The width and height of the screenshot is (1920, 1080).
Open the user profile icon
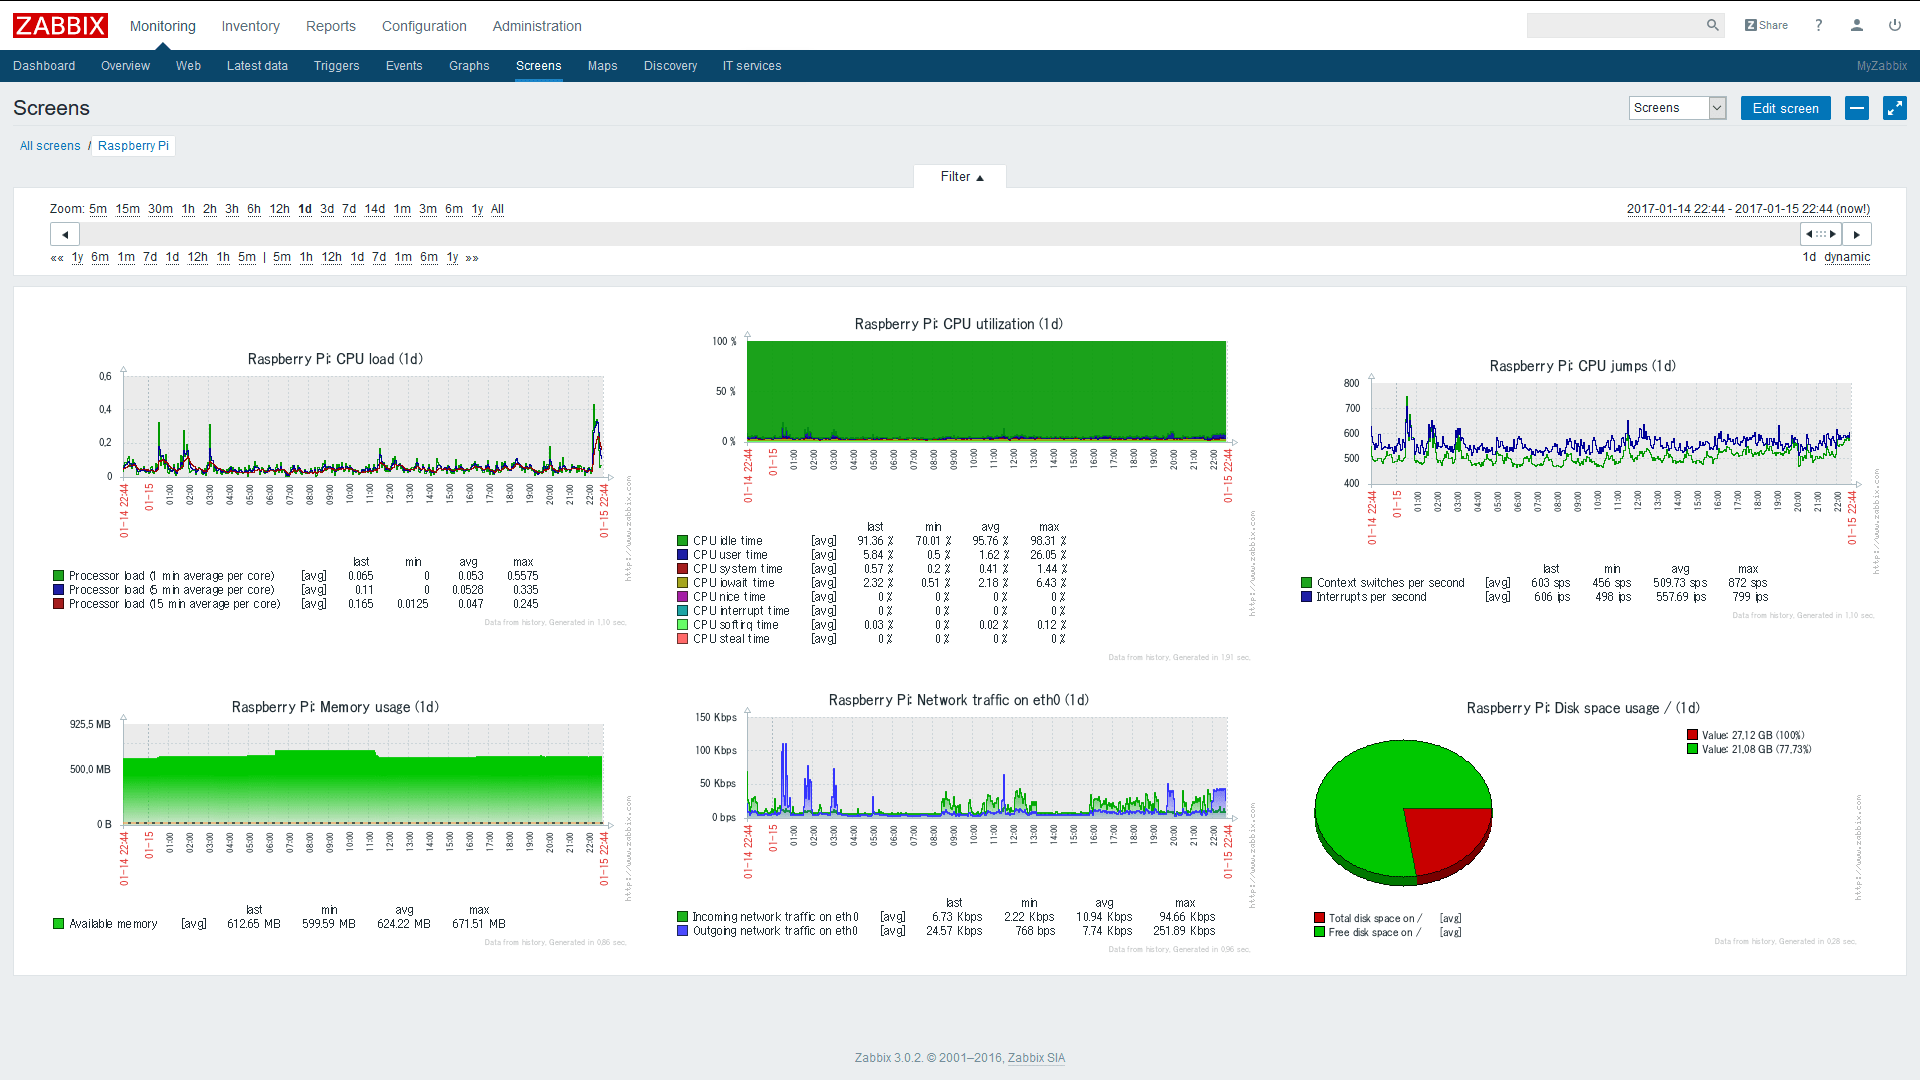coord(1857,25)
